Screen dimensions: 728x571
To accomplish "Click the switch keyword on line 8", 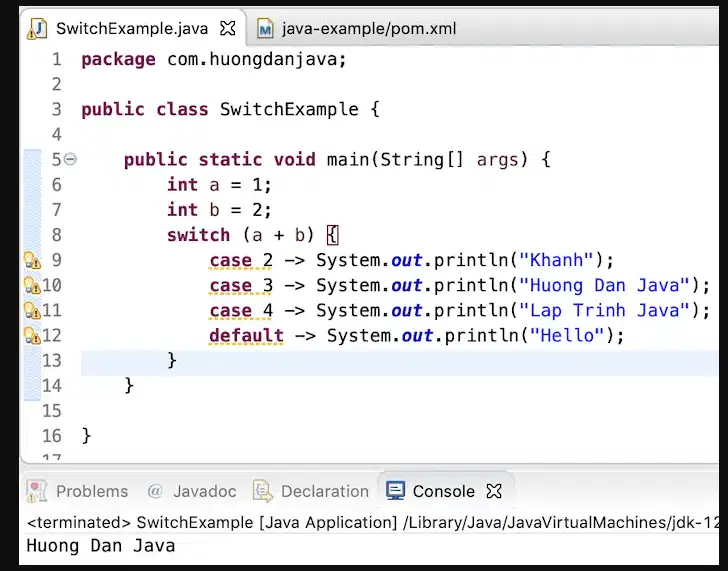I will tap(198, 235).
